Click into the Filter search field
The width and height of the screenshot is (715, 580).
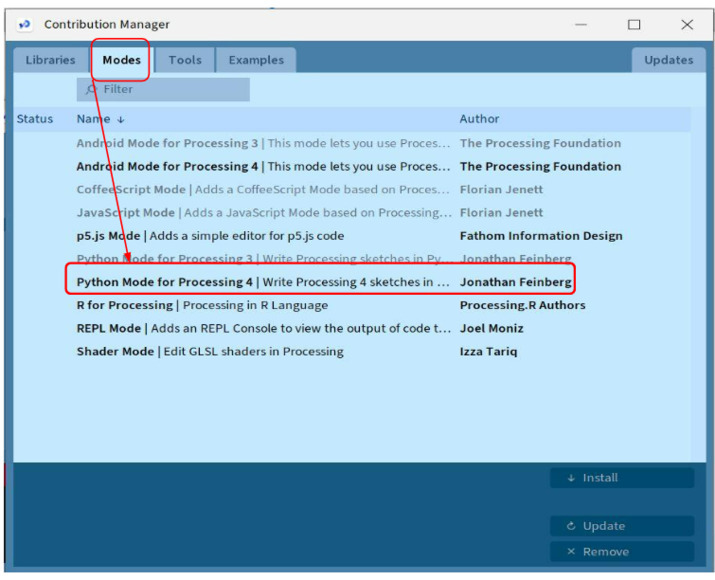pyautogui.click(x=163, y=89)
